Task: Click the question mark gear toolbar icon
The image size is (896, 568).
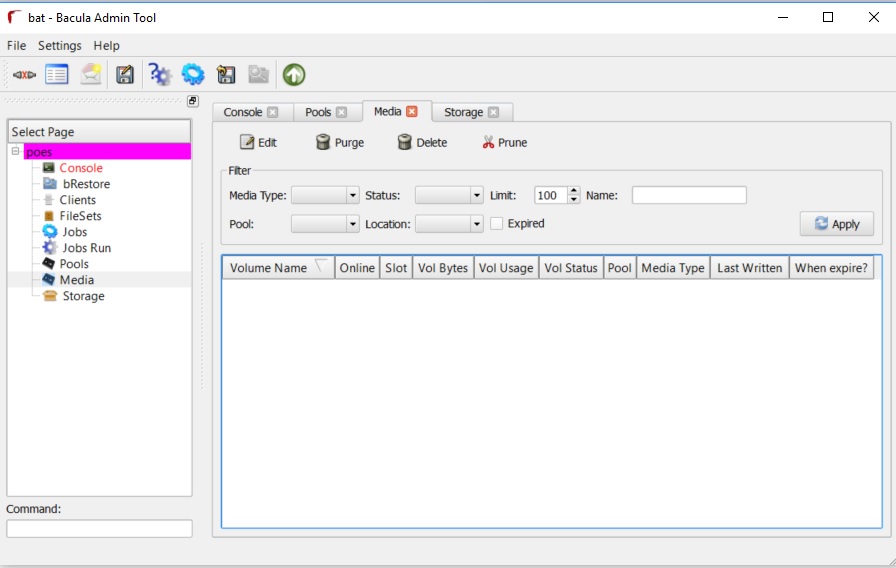Action: (159, 75)
